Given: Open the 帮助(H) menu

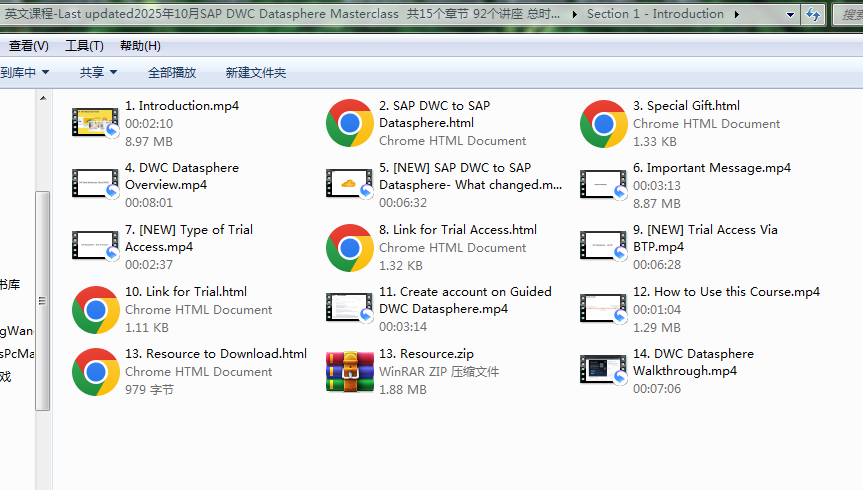Looking at the screenshot, I should [140, 46].
